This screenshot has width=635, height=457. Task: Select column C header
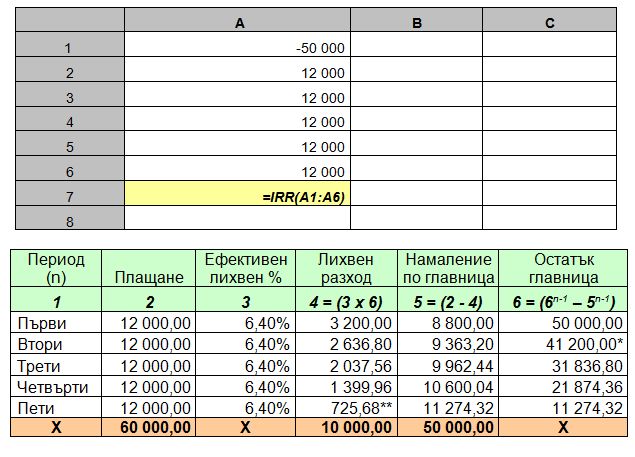pos(550,22)
